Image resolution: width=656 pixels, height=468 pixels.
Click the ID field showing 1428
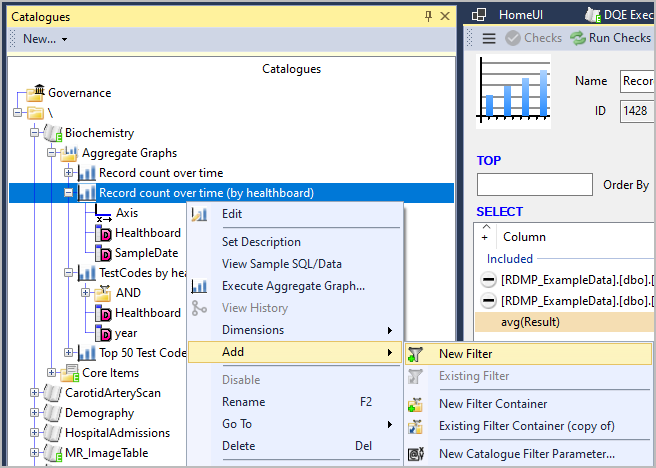click(638, 111)
